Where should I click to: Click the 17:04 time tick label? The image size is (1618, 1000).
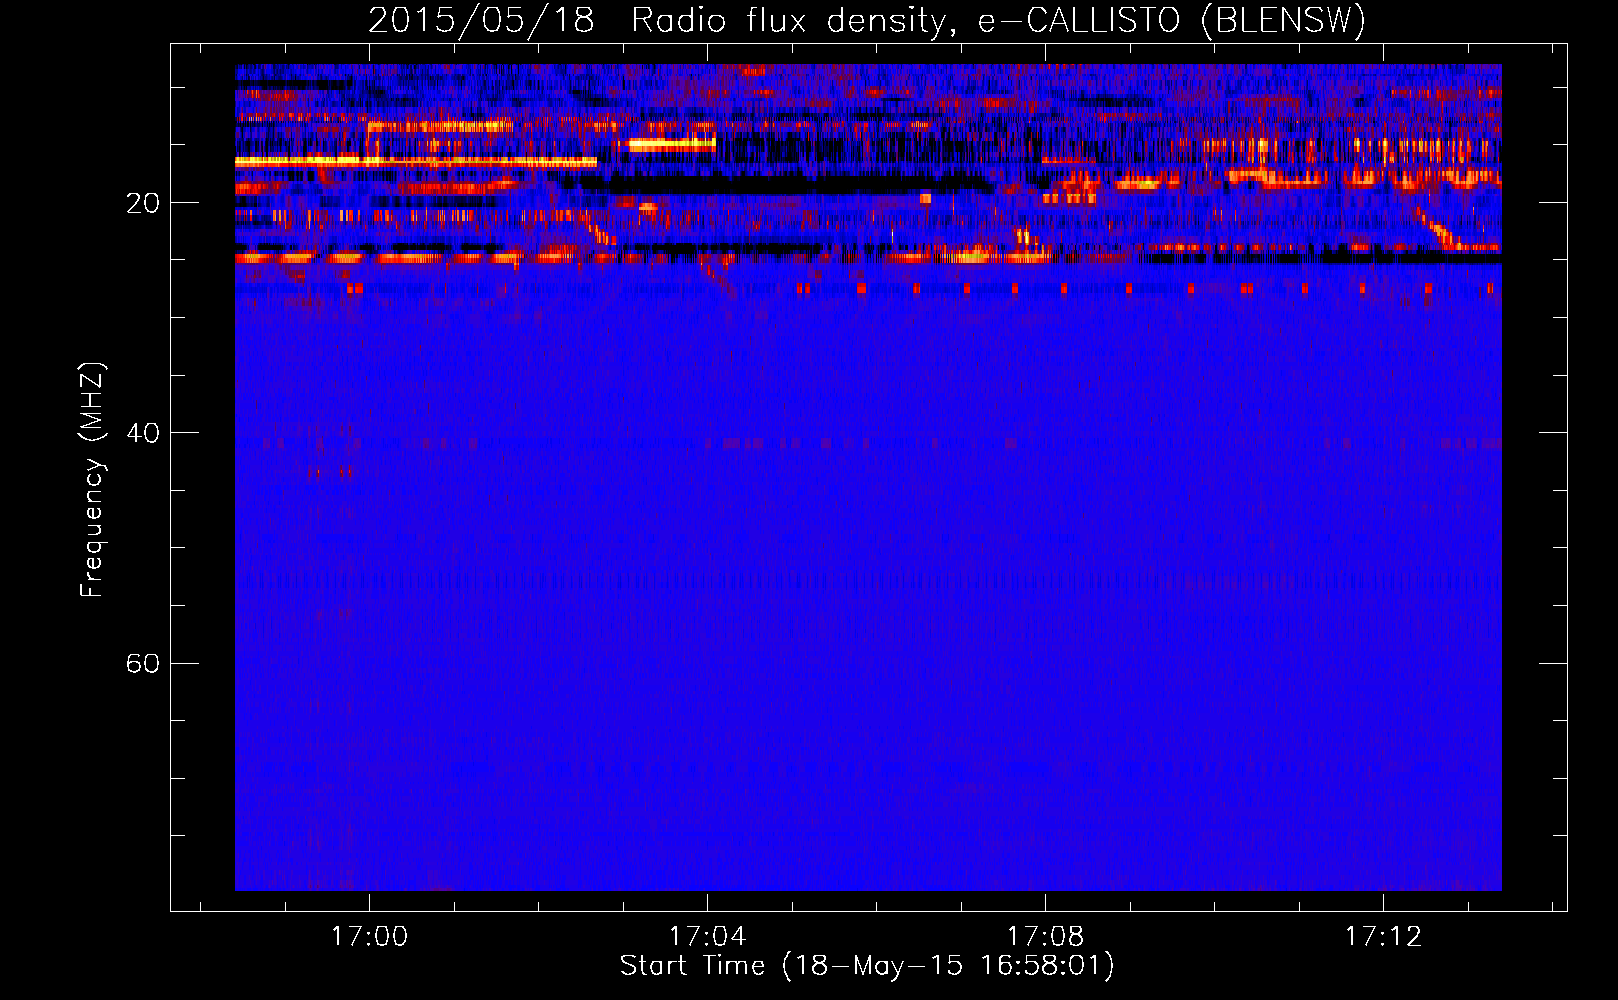707,937
